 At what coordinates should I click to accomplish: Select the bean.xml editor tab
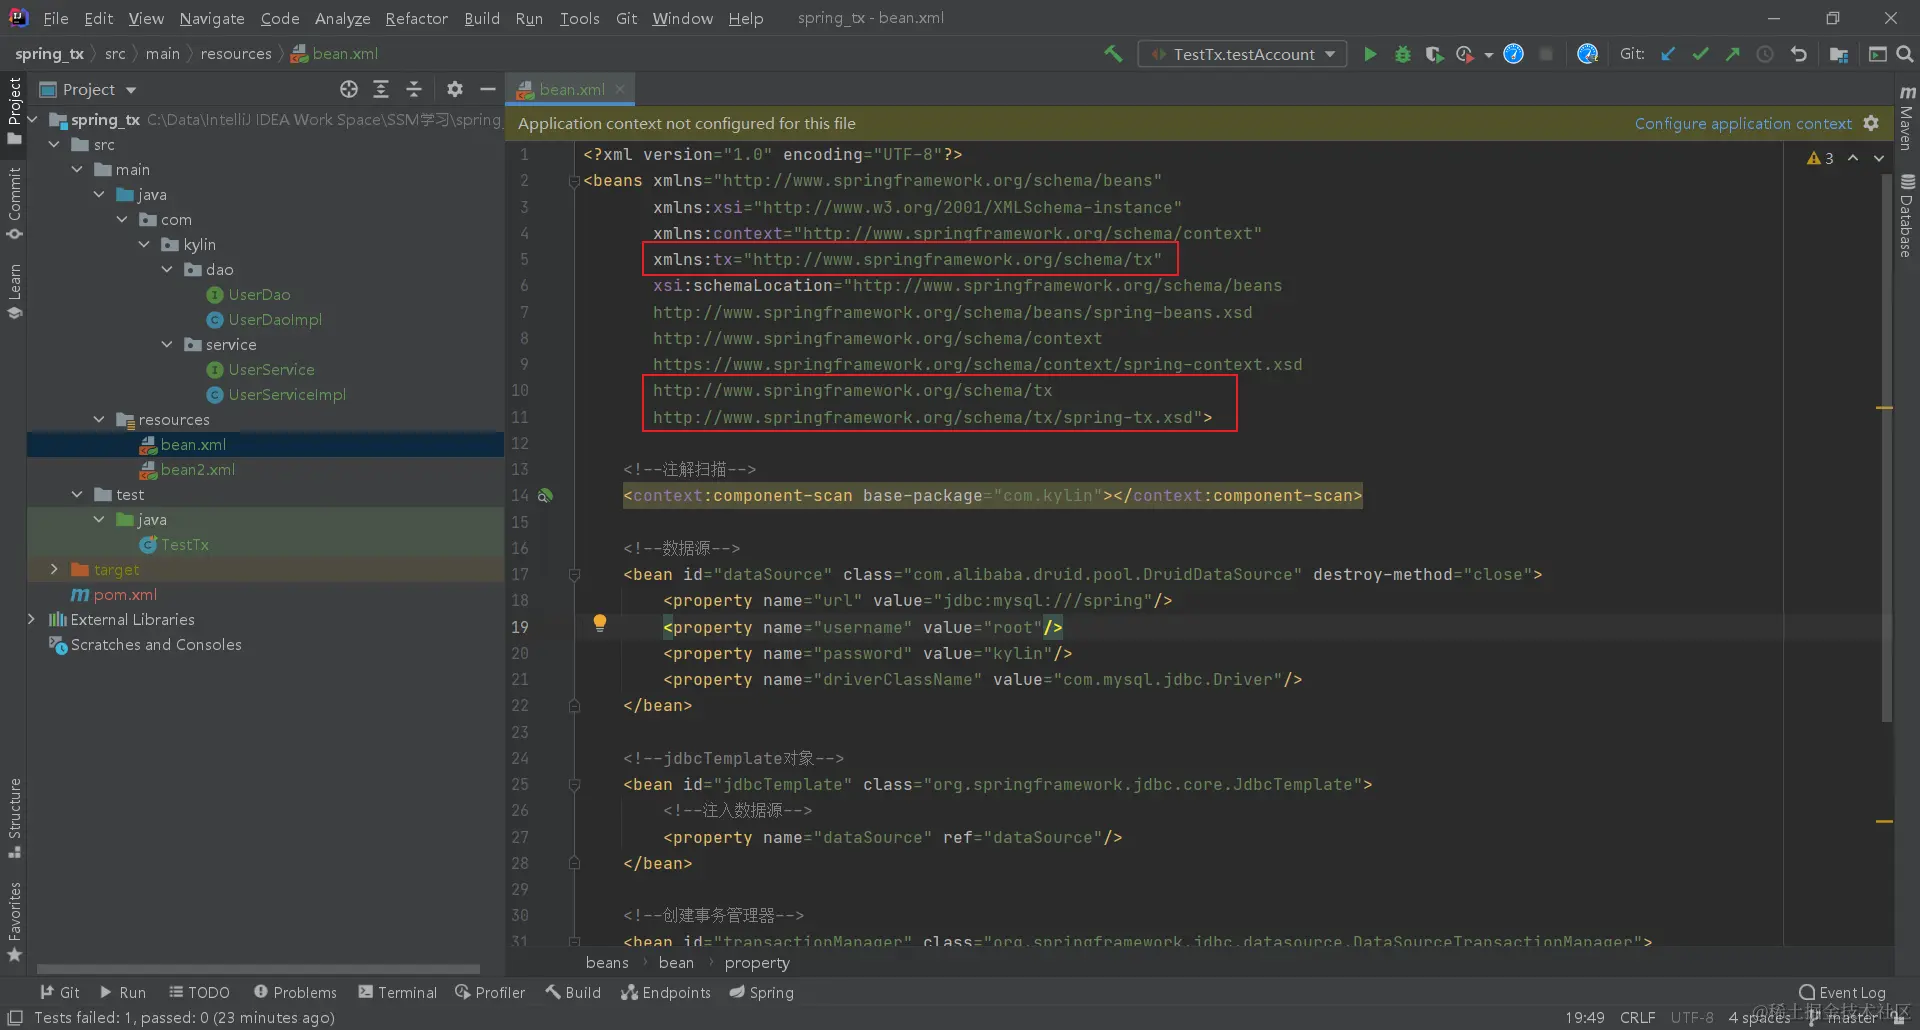tap(570, 89)
